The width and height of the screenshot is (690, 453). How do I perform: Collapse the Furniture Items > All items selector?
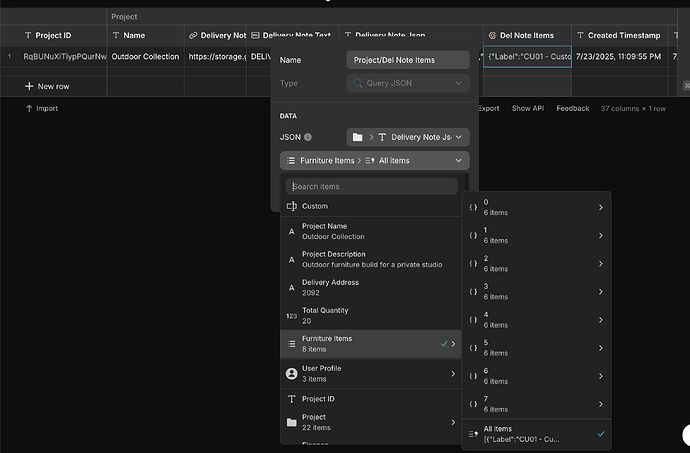tap(375, 161)
